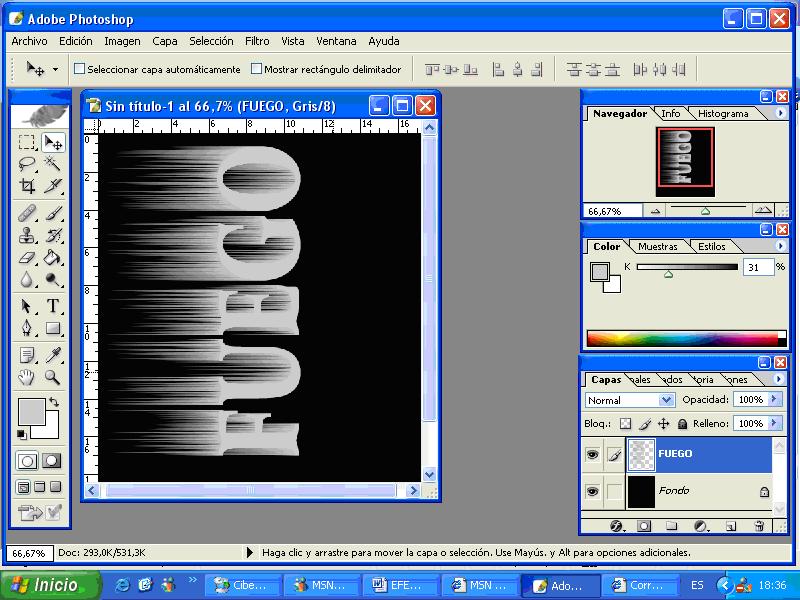This screenshot has height=600, width=800.
Task: Switch to the Histograma tab
Action: [723, 114]
